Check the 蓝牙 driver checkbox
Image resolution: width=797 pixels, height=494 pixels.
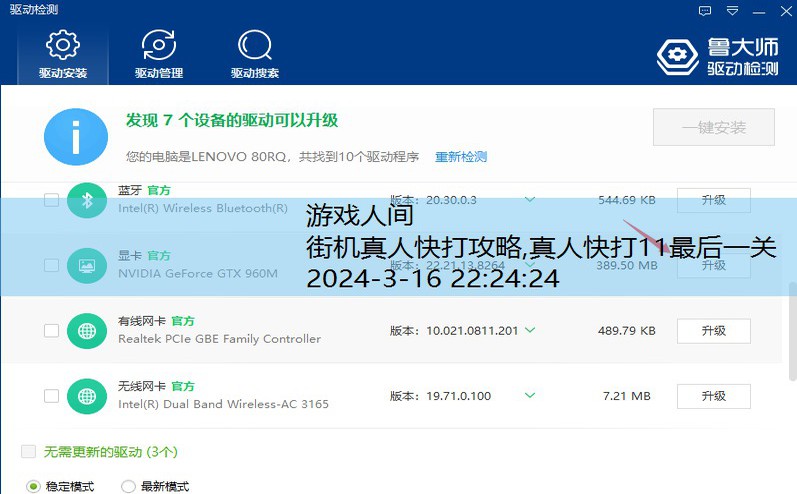coord(51,200)
